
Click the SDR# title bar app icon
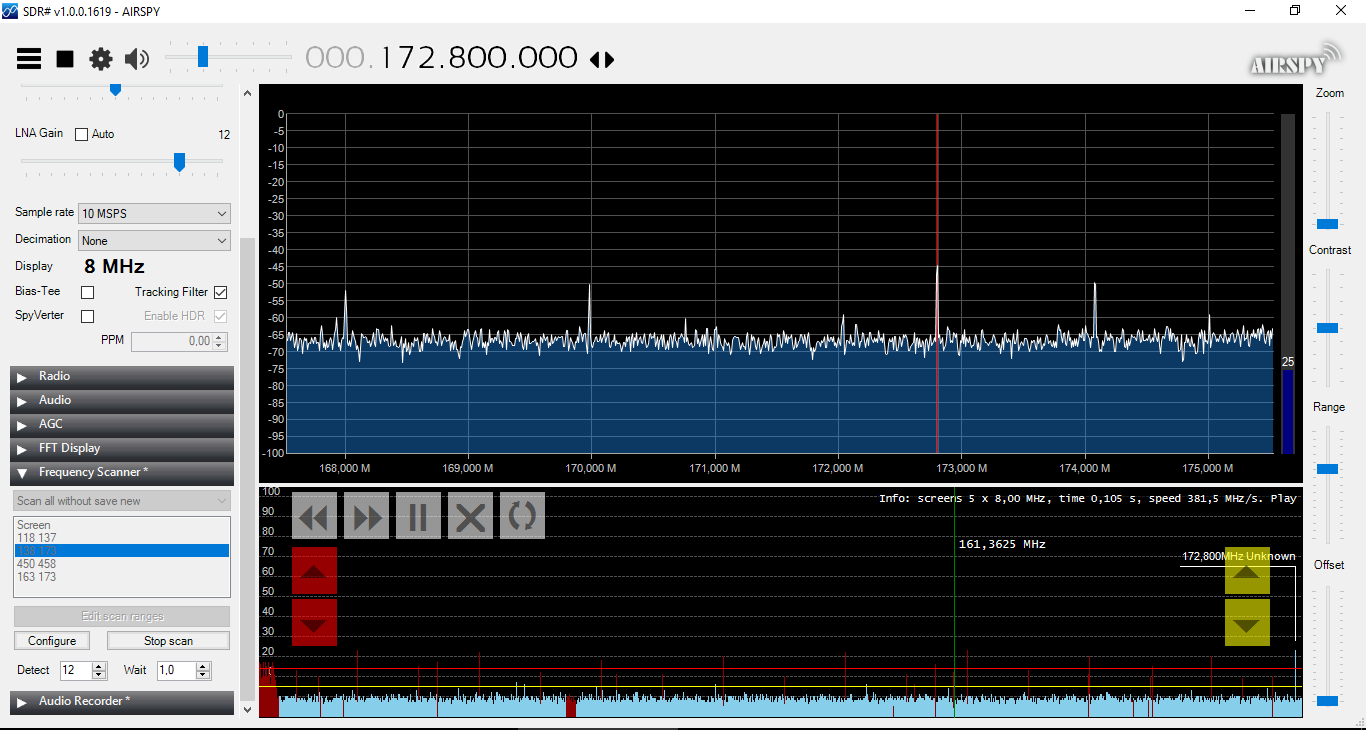tap(10, 10)
